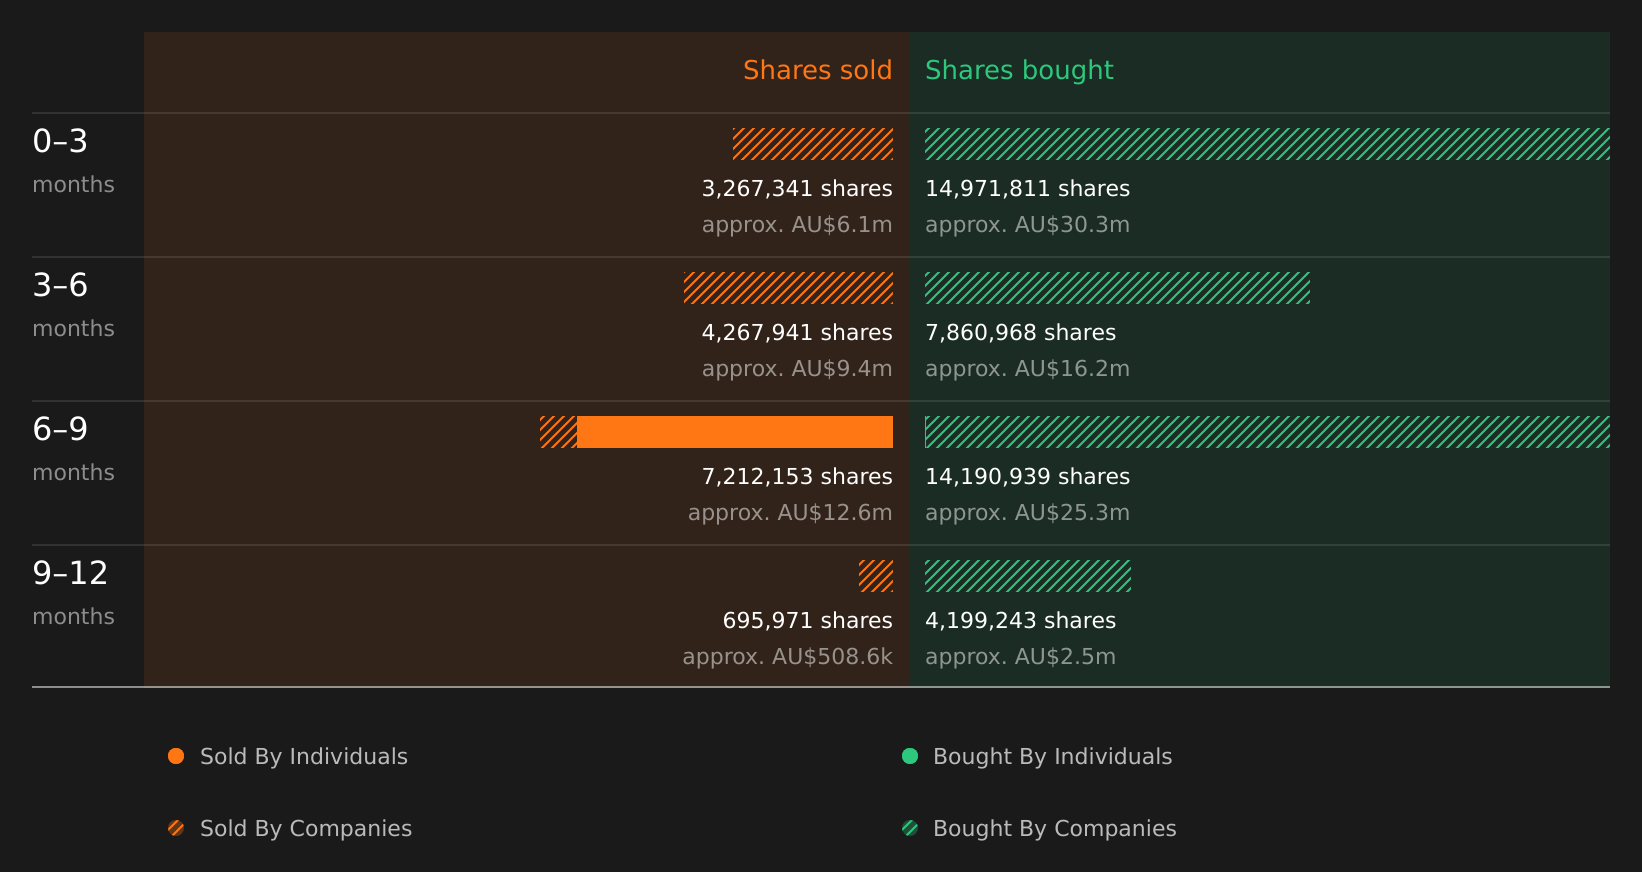Click the striped Sold By Companies legend icon
Screen dimensions: 1642x872
[x=176, y=828]
